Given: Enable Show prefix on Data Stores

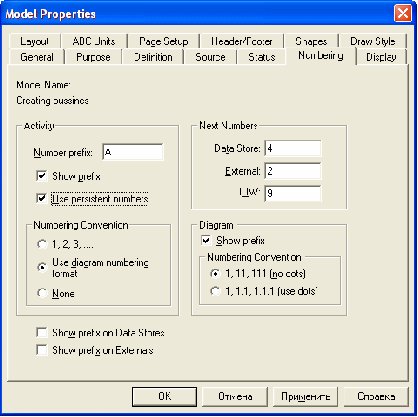Looking at the screenshot, I should click(x=42, y=332).
